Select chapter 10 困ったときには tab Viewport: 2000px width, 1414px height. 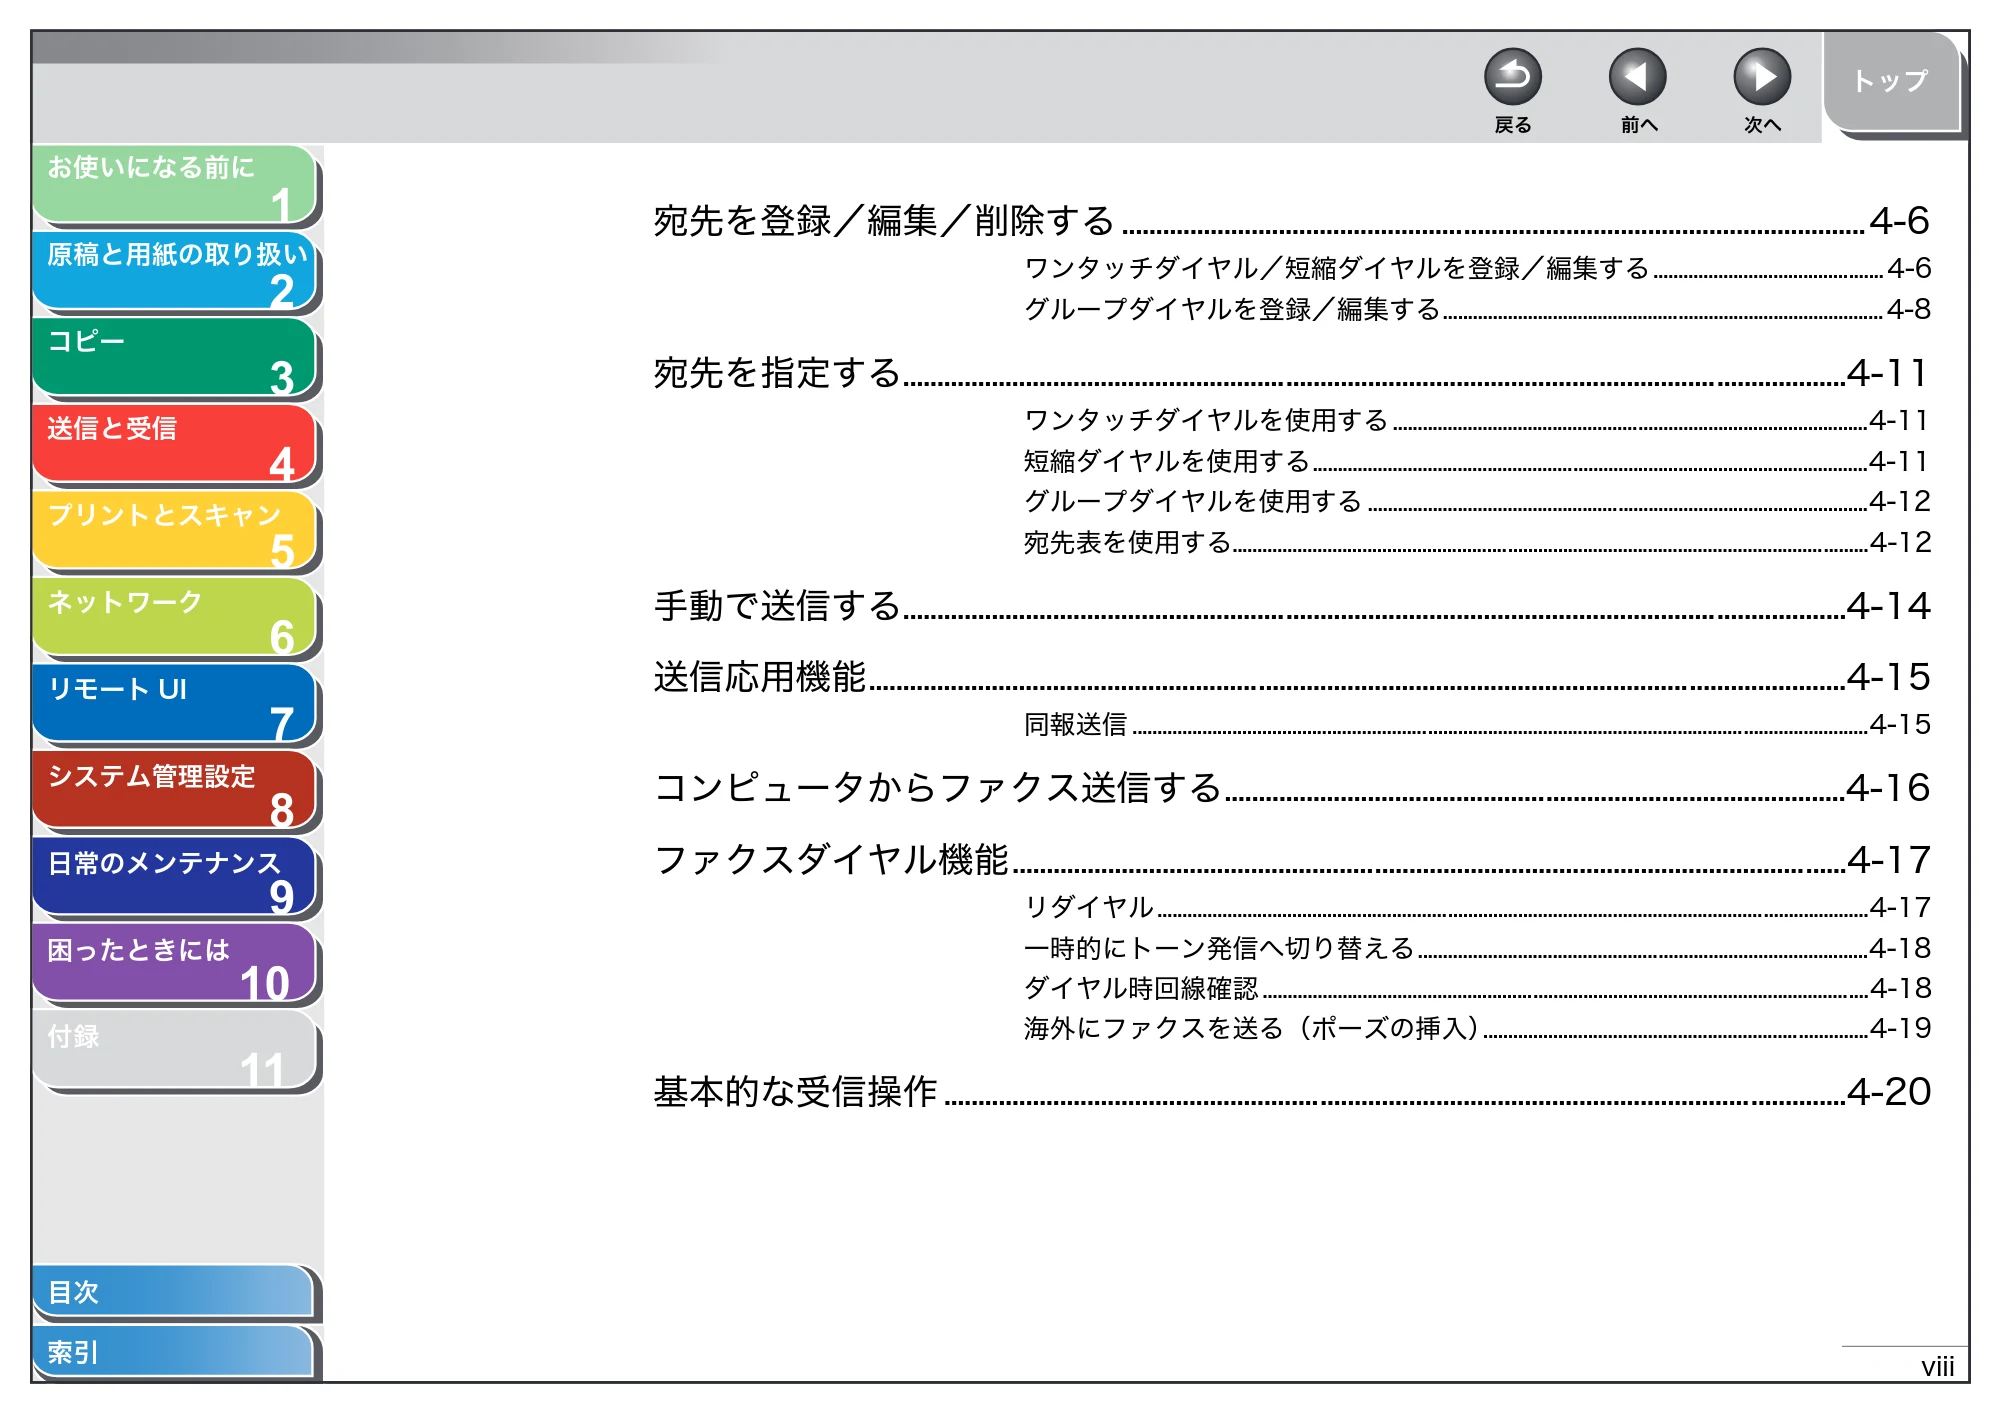(x=175, y=964)
